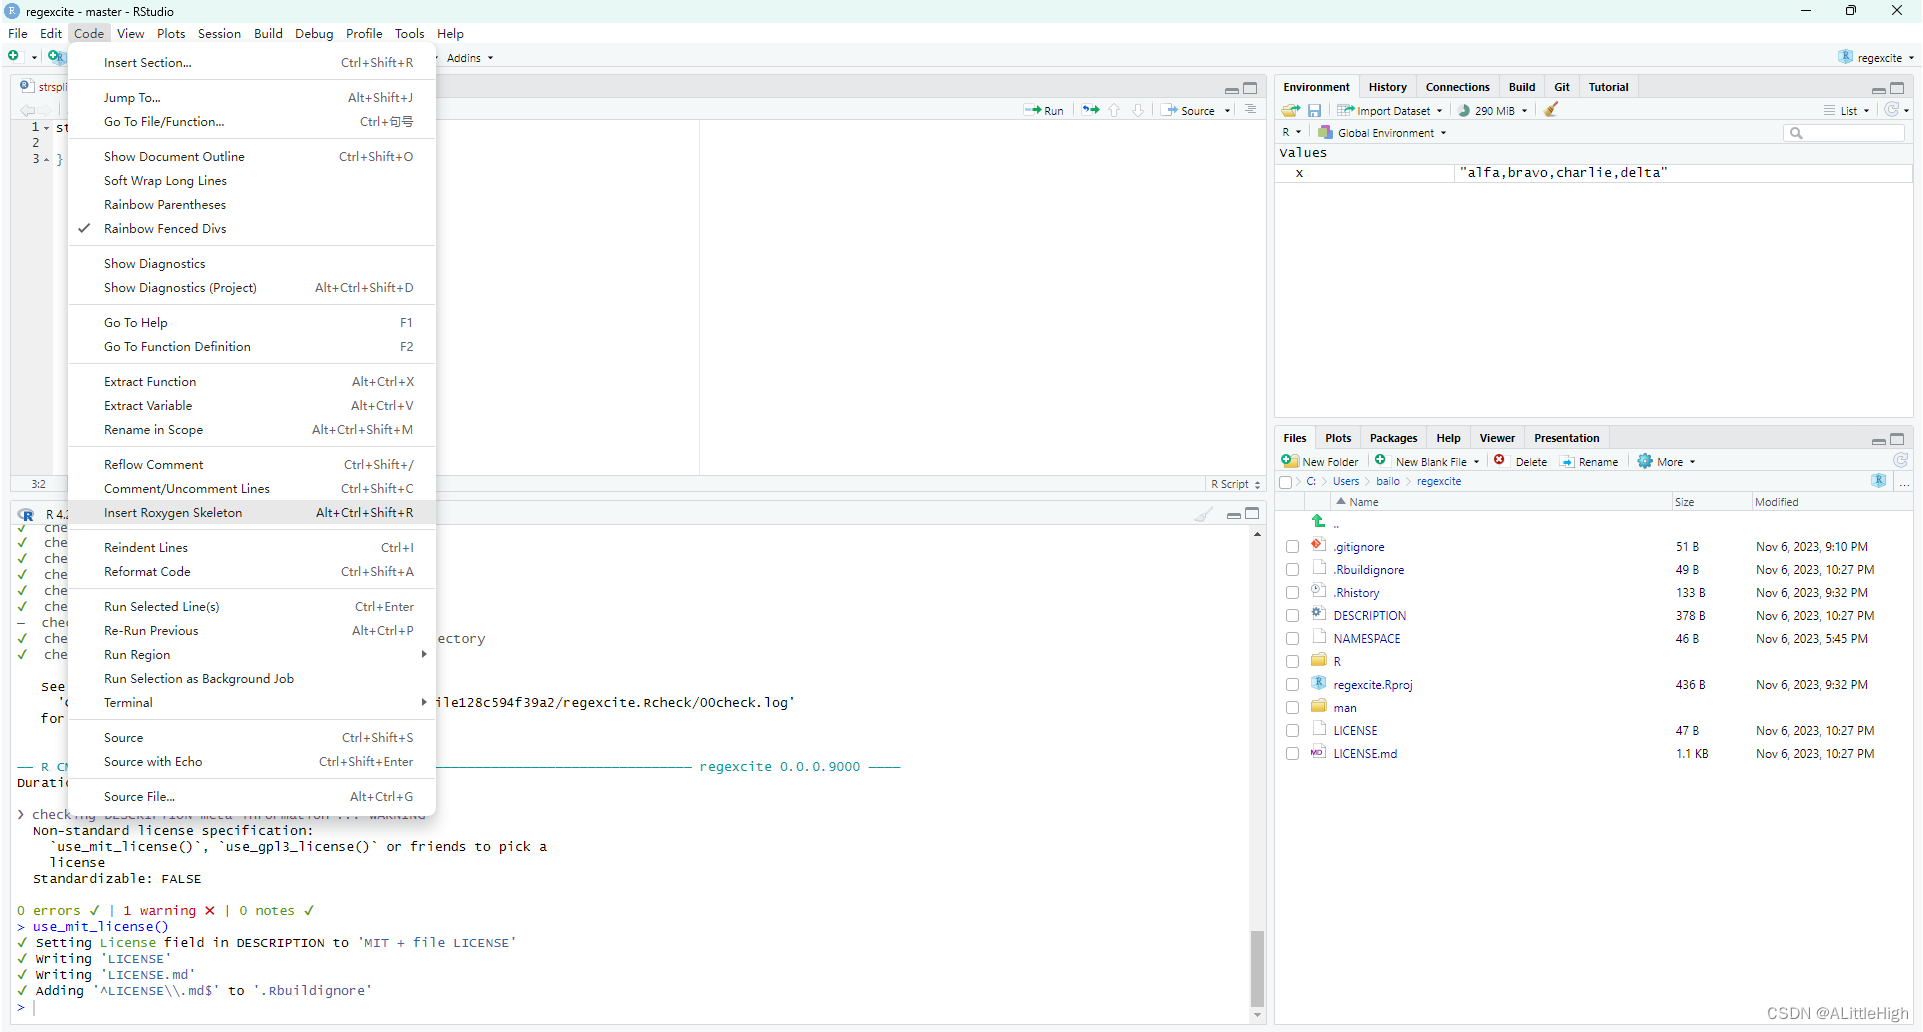The image size is (1923, 1032).
Task: Click the console scrollbar down arrow
Action: 1257,1016
